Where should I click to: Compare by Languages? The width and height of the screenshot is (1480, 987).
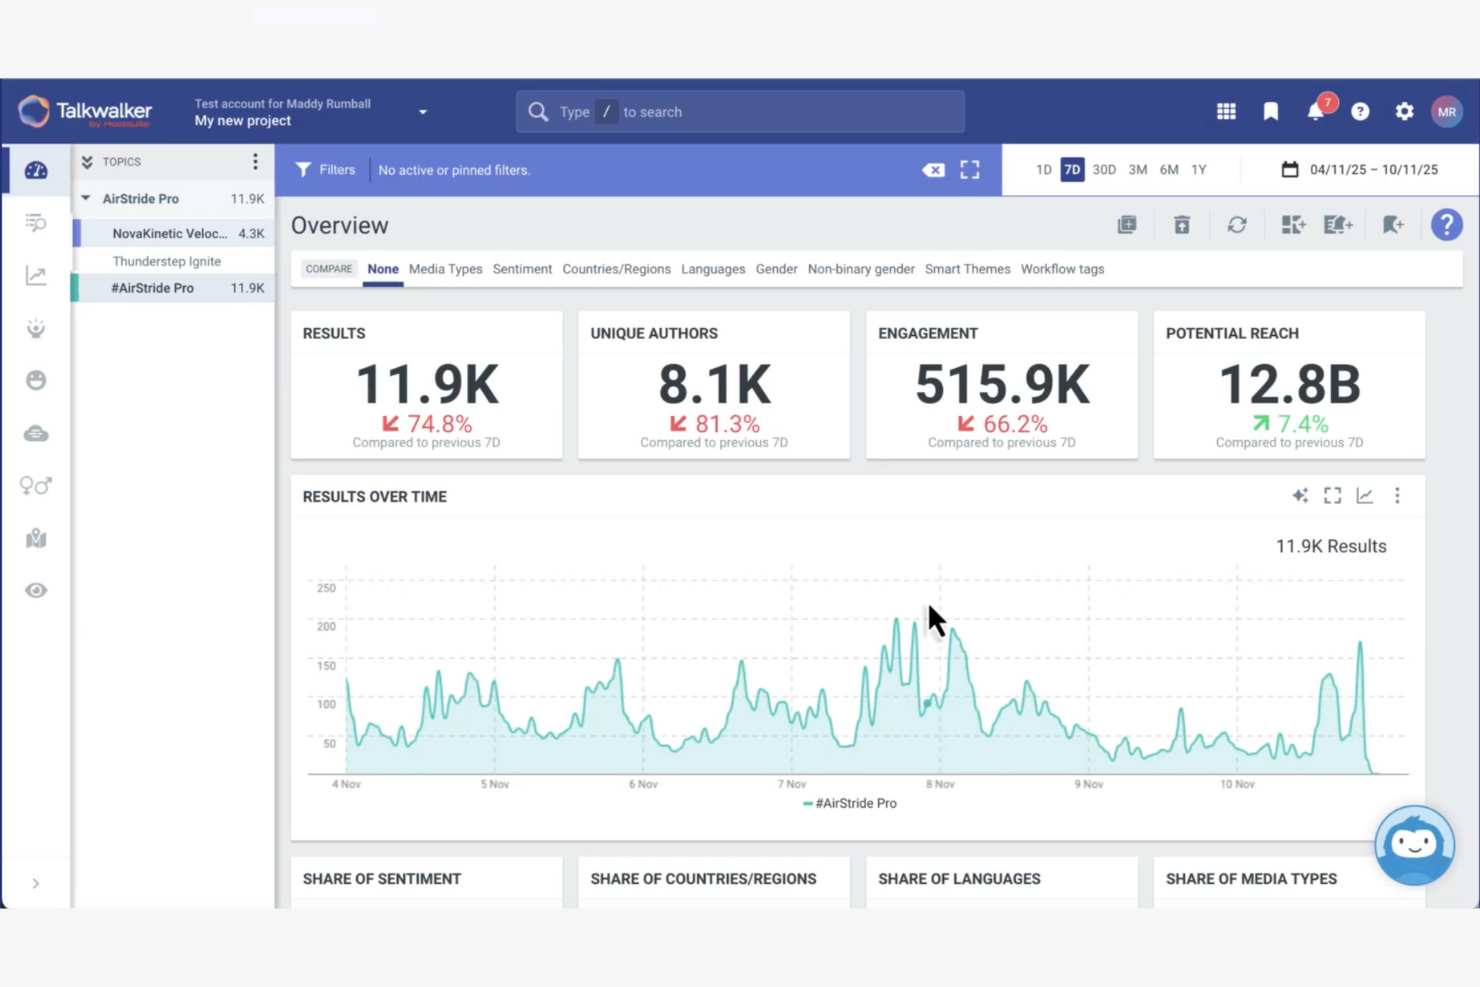click(x=713, y=269)
